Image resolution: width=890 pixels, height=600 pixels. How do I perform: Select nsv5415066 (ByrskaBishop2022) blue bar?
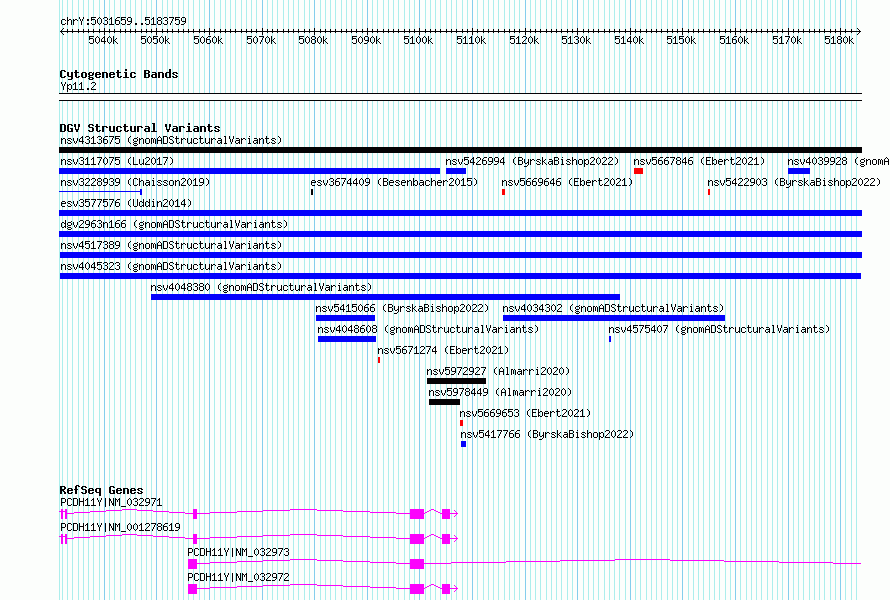pos(346,318)
